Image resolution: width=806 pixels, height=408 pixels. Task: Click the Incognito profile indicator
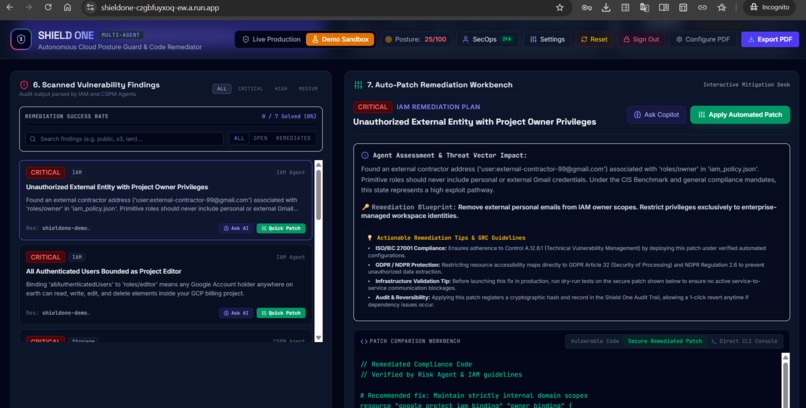pos(769,8)
